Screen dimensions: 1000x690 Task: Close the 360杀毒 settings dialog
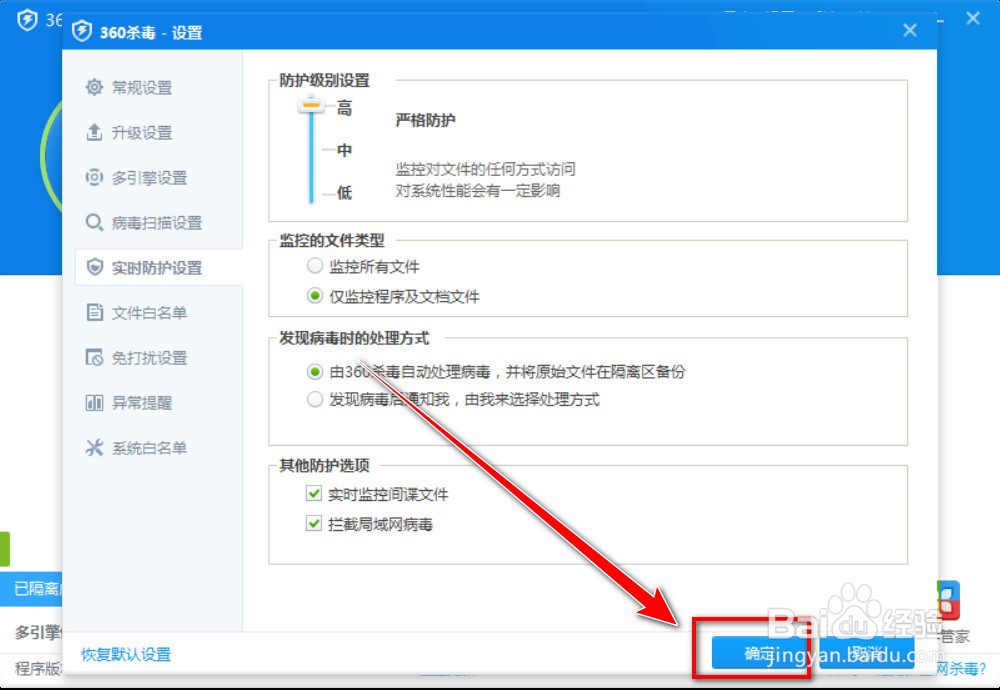[x=910, y=30]
